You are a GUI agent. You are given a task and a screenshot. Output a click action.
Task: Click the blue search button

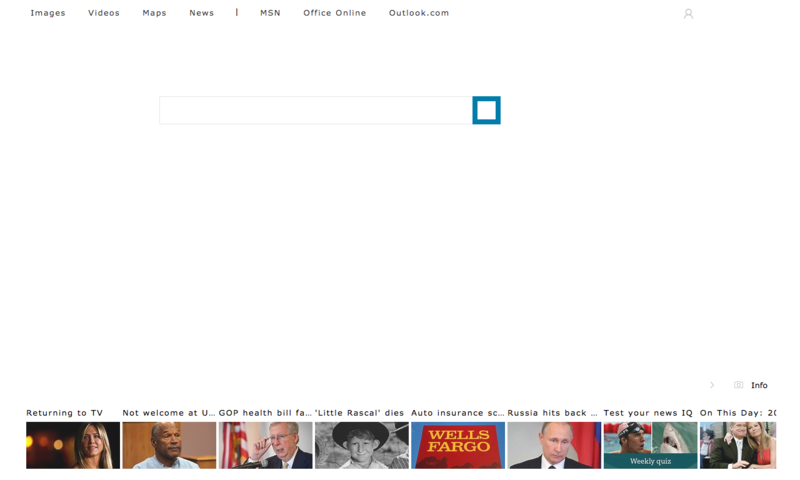pyautogui.click(x=486, y=110)
